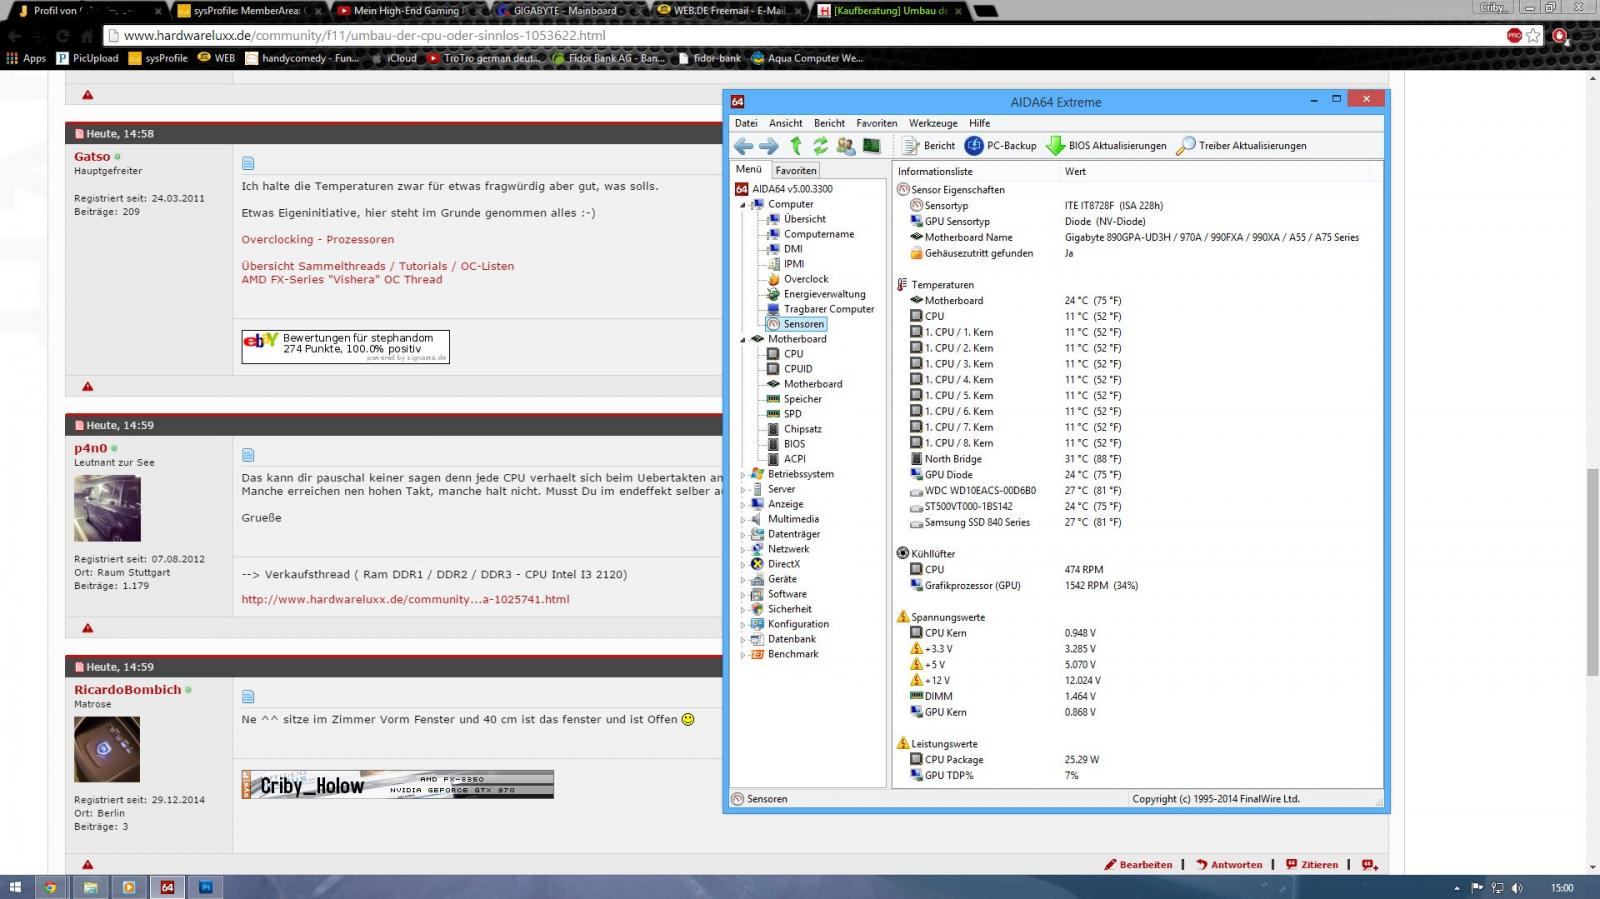Image resolution: width=1600 pixels, height=899 pixels.
Task: Expand the Datenträger node
Action: pyautogui.click(x=743, y=534)
